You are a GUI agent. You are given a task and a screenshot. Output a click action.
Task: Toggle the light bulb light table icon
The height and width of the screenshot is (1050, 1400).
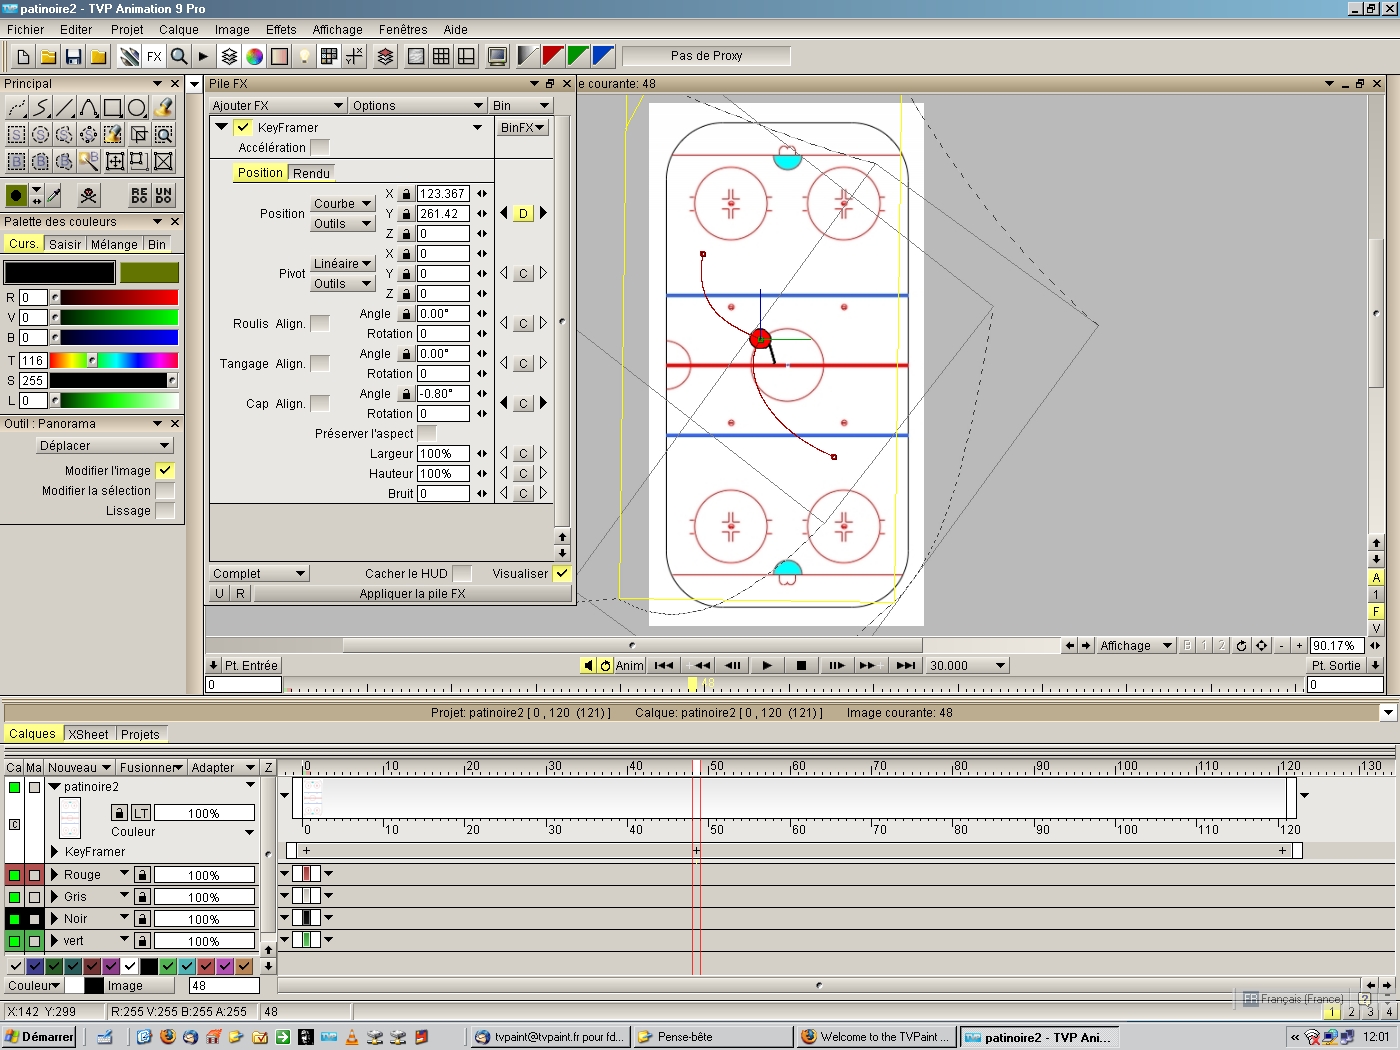[305, 56]
